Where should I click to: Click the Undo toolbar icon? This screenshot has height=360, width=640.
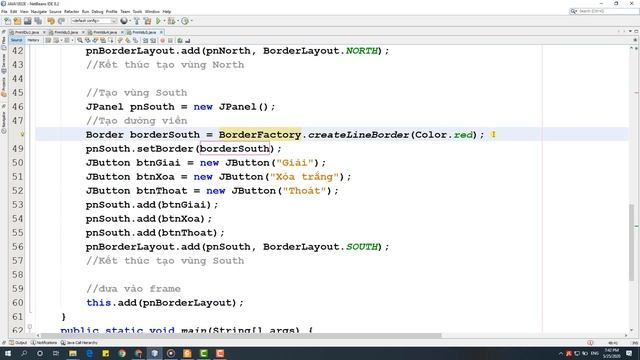pos(51,21)
